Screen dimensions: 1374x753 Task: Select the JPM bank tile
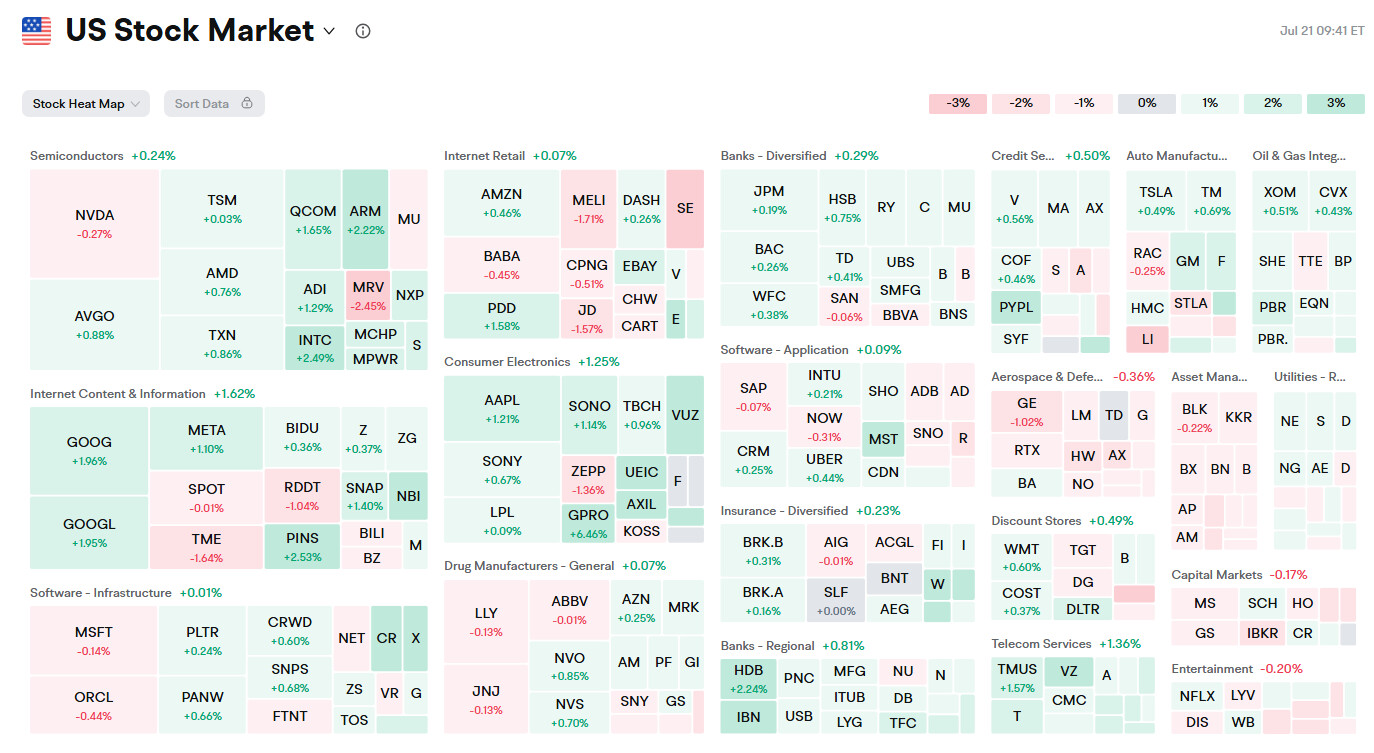[x=769, y=198]
